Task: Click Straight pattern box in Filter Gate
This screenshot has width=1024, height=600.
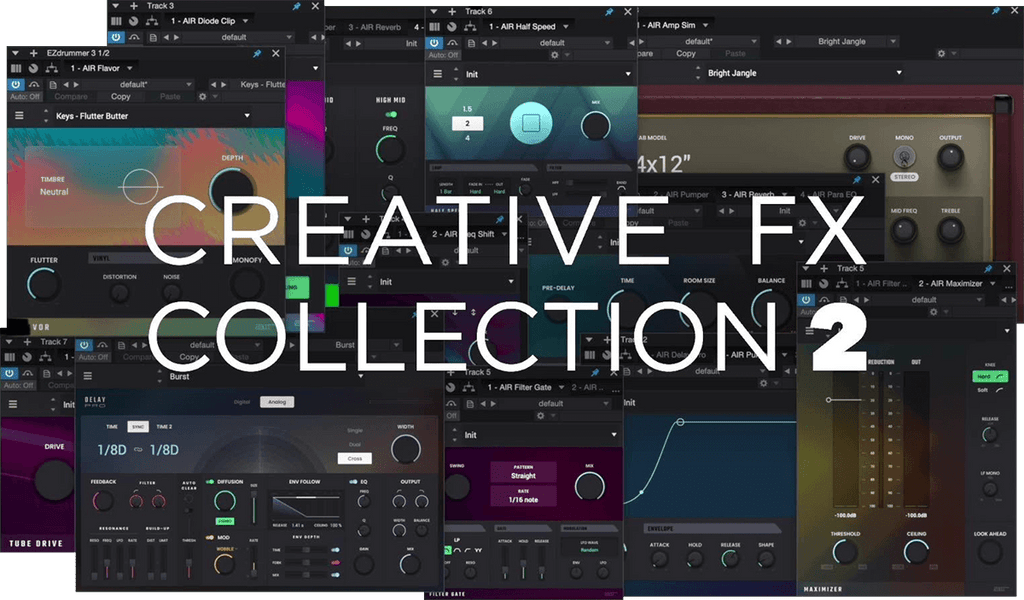Action: point(523,472)
